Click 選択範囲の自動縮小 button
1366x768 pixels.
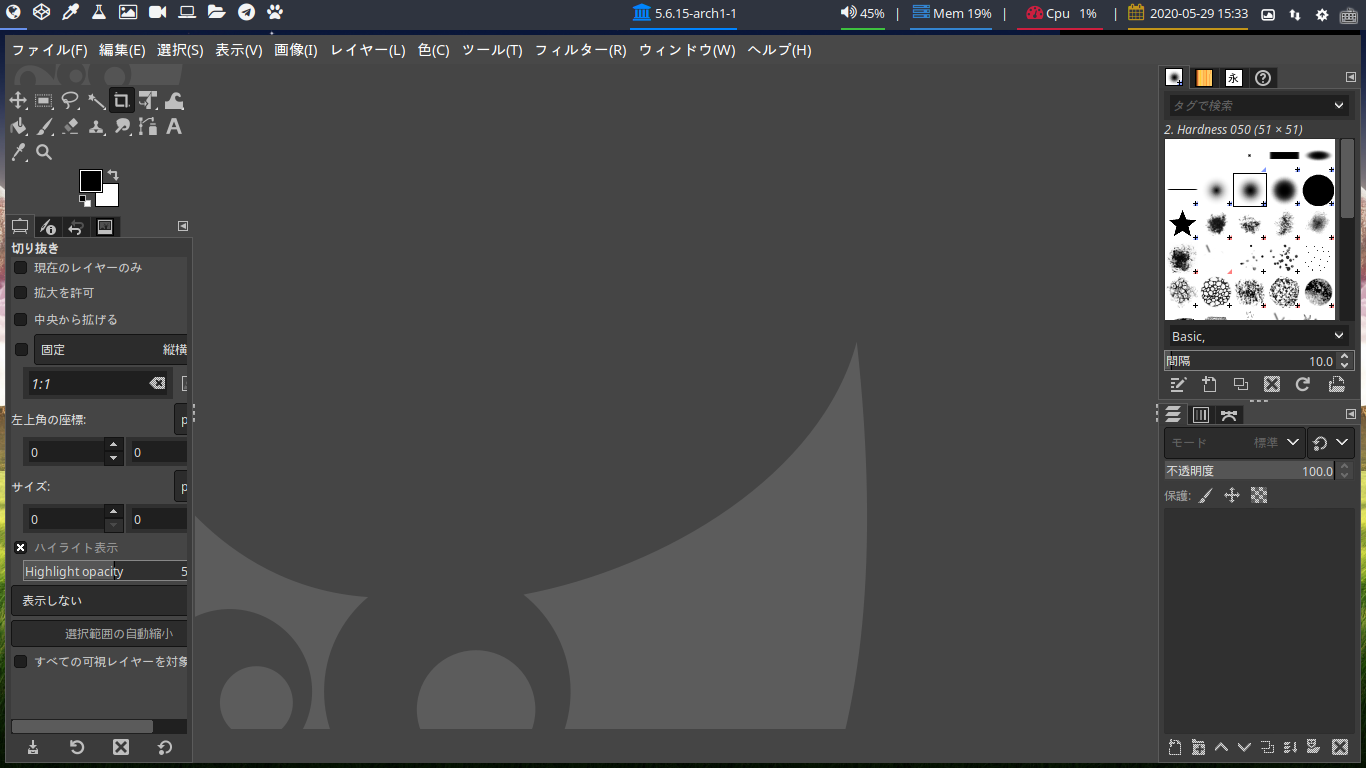click(x=100, y=634)
